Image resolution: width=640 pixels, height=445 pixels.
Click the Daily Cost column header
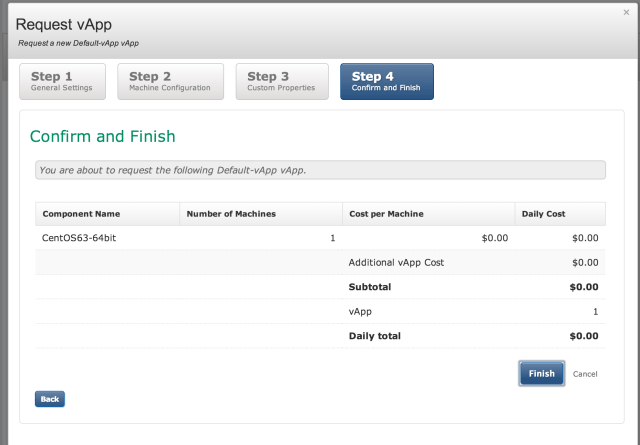tap(544, 214)
